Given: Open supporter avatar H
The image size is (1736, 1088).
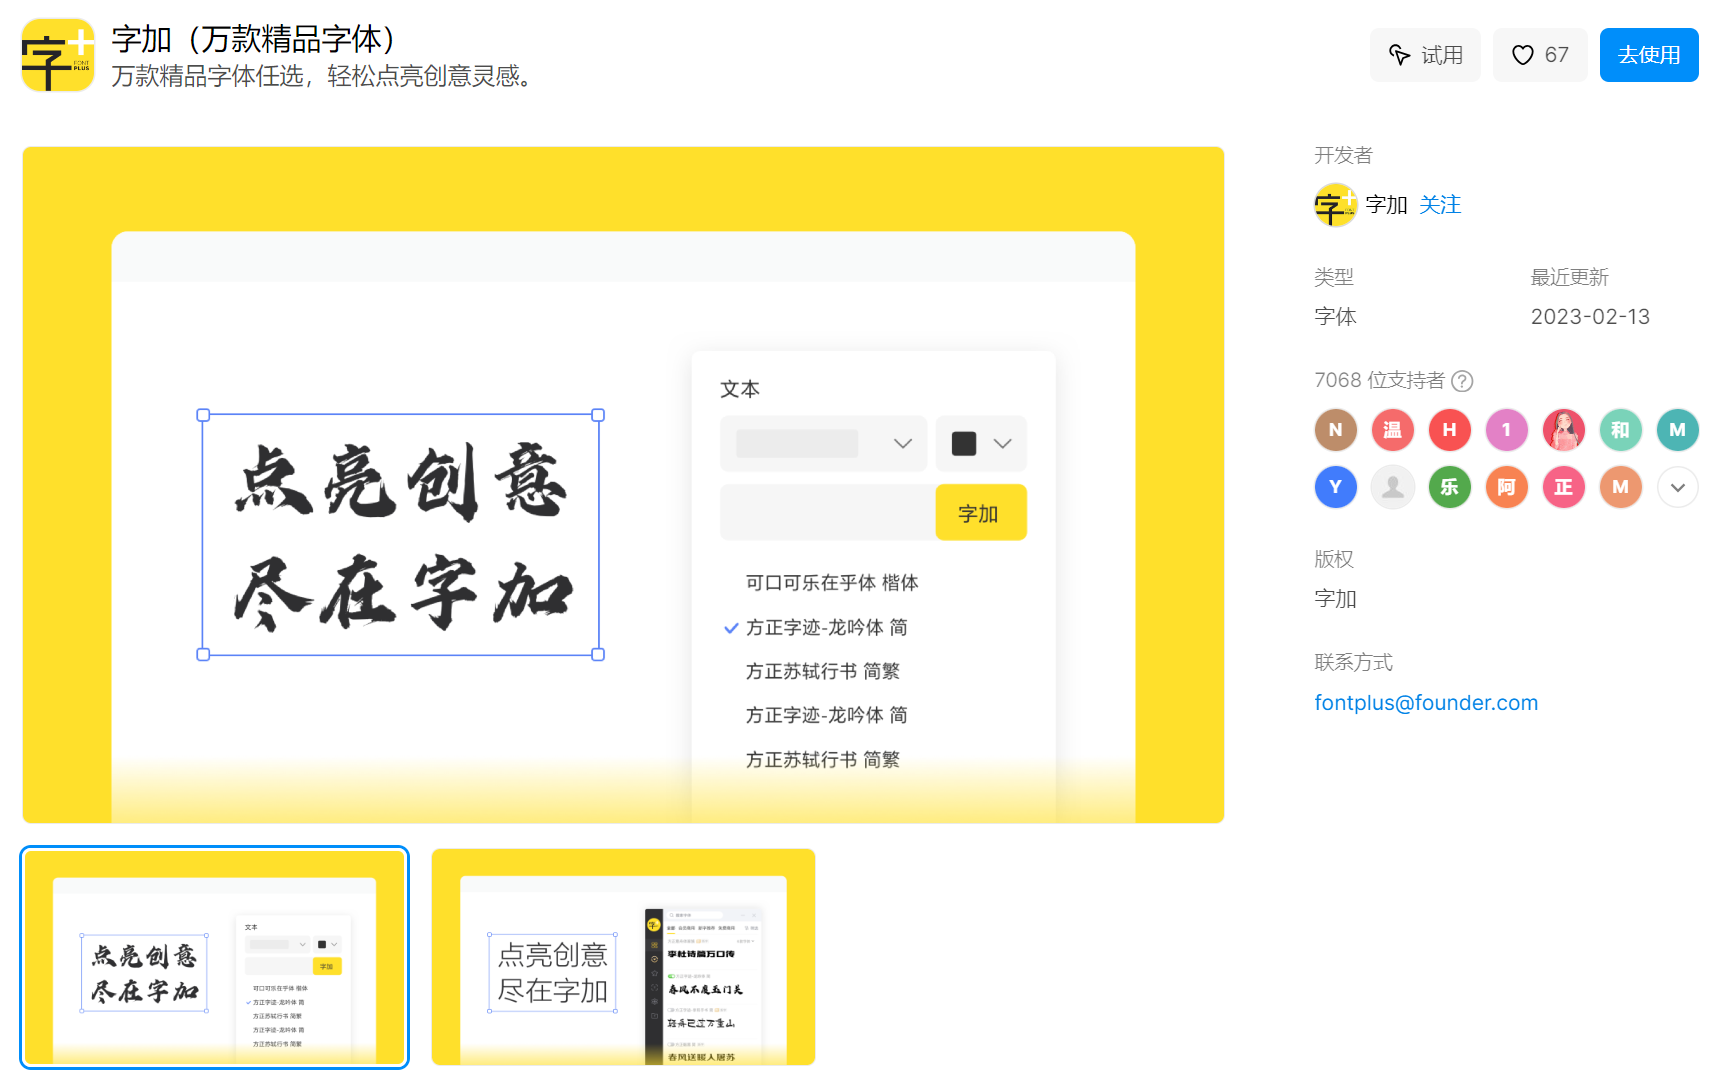Looking at the screenshot, I should tap(1450, 430).
